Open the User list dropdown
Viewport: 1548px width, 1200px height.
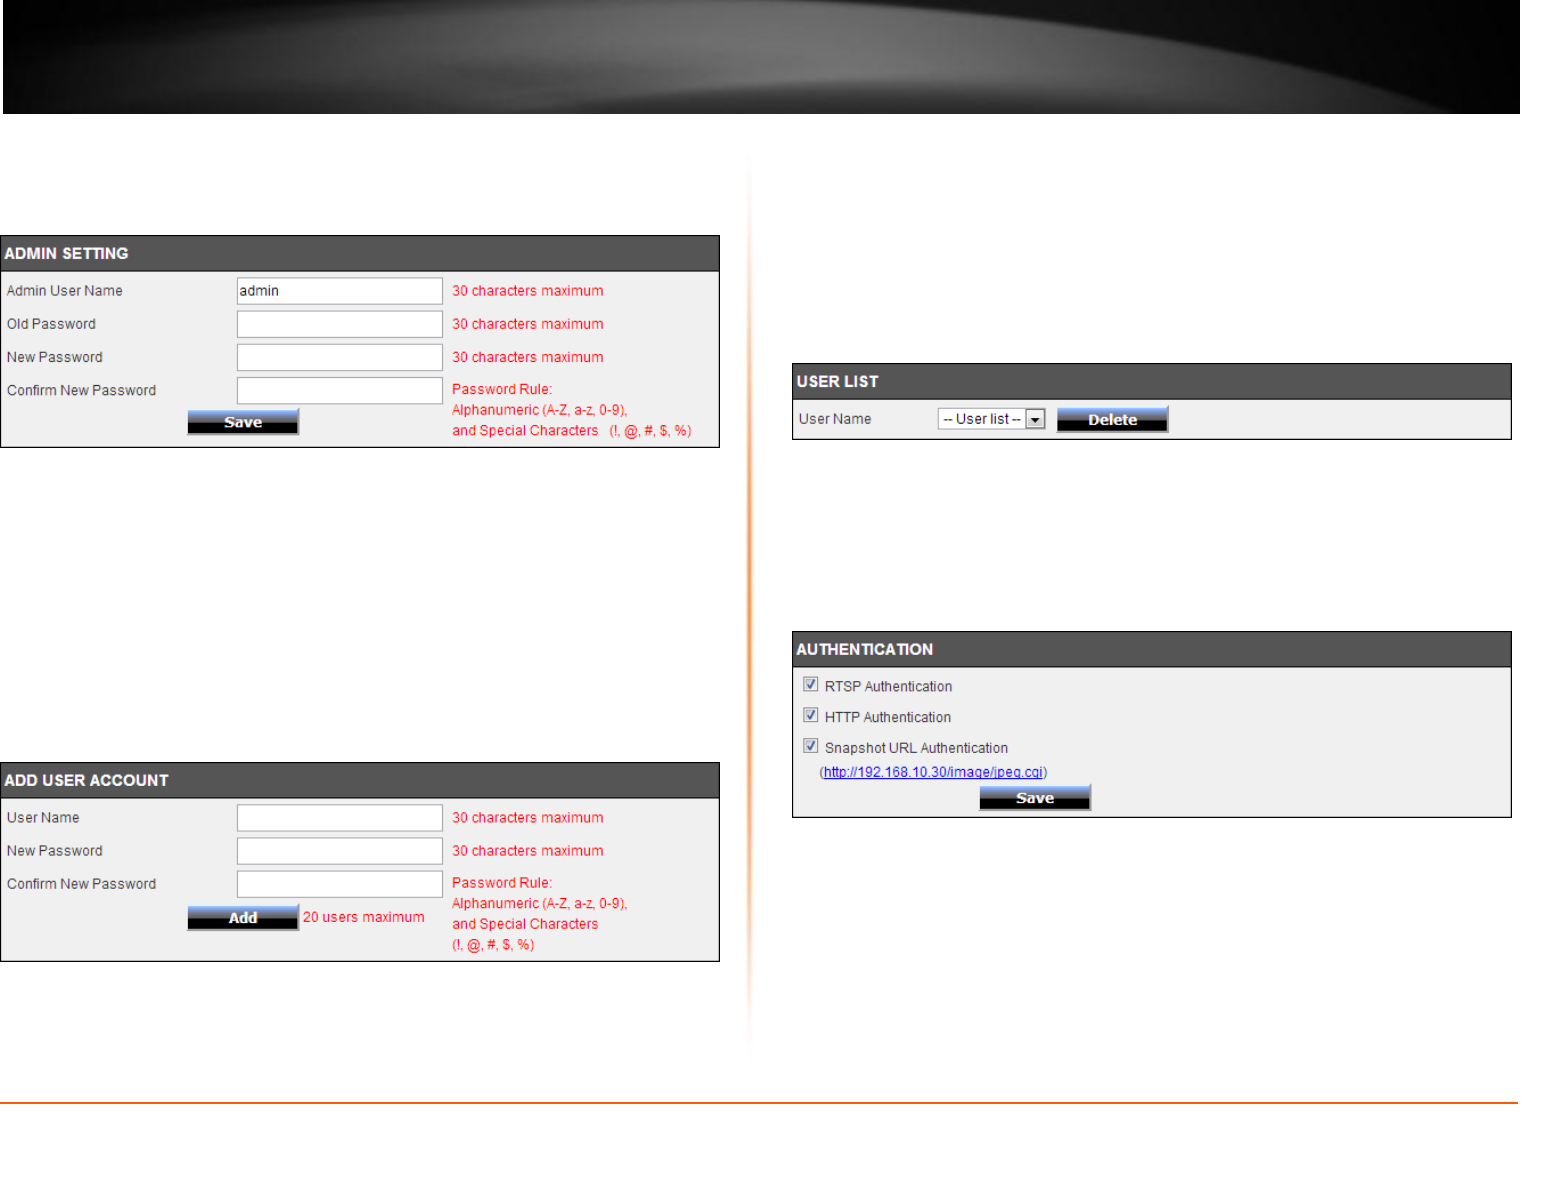pyautogui.click(x=991, y=419)
